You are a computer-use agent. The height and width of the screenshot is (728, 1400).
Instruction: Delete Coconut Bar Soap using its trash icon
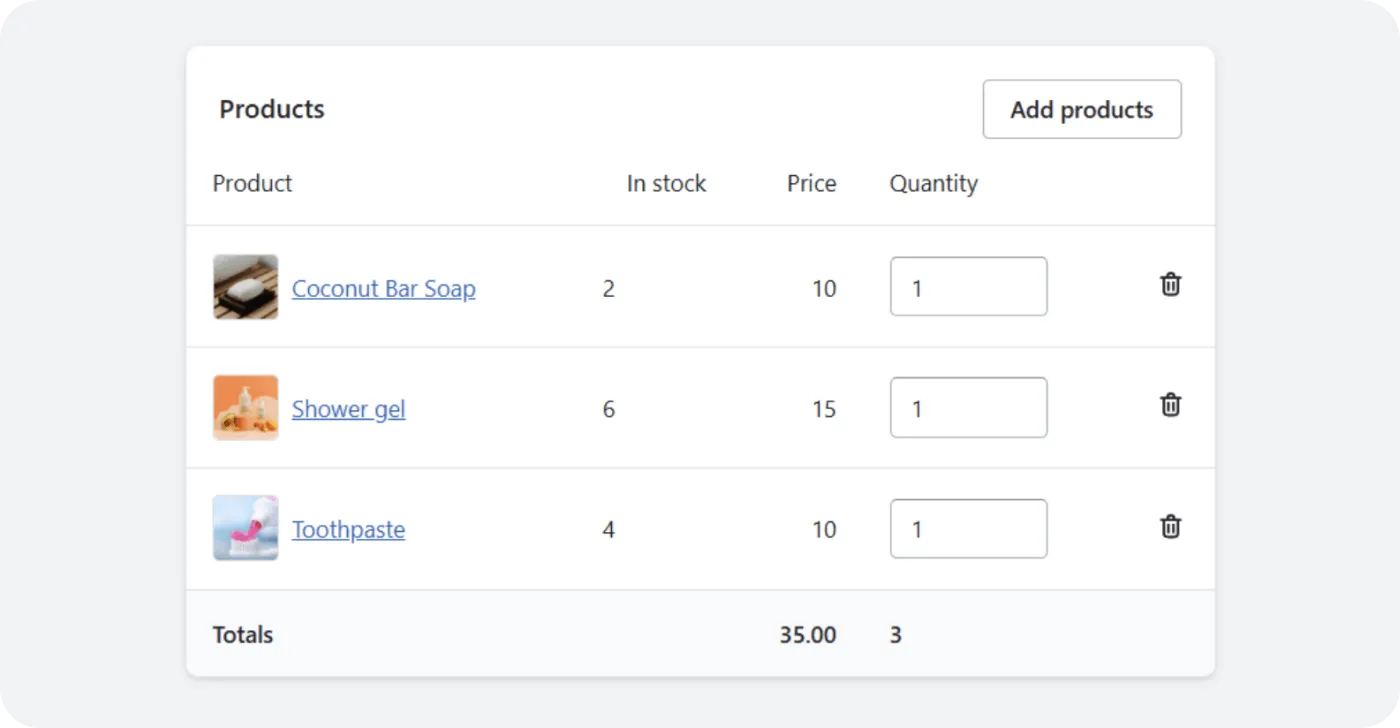[x=1170, y=285]
